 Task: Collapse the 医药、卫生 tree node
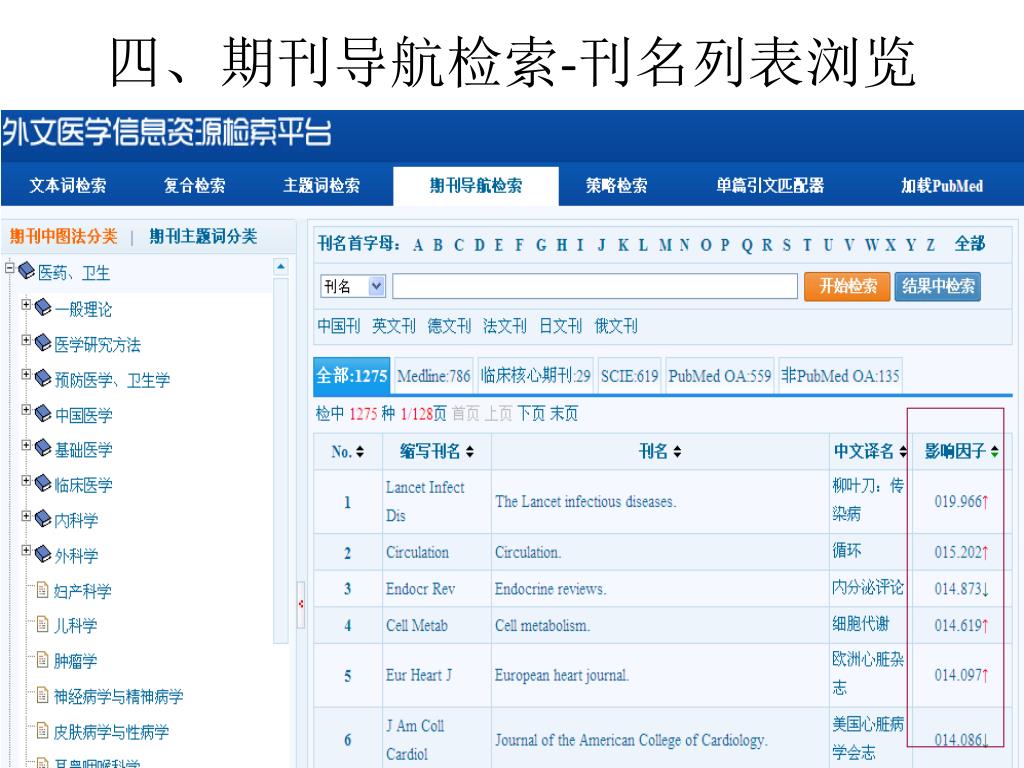point(9,268)
